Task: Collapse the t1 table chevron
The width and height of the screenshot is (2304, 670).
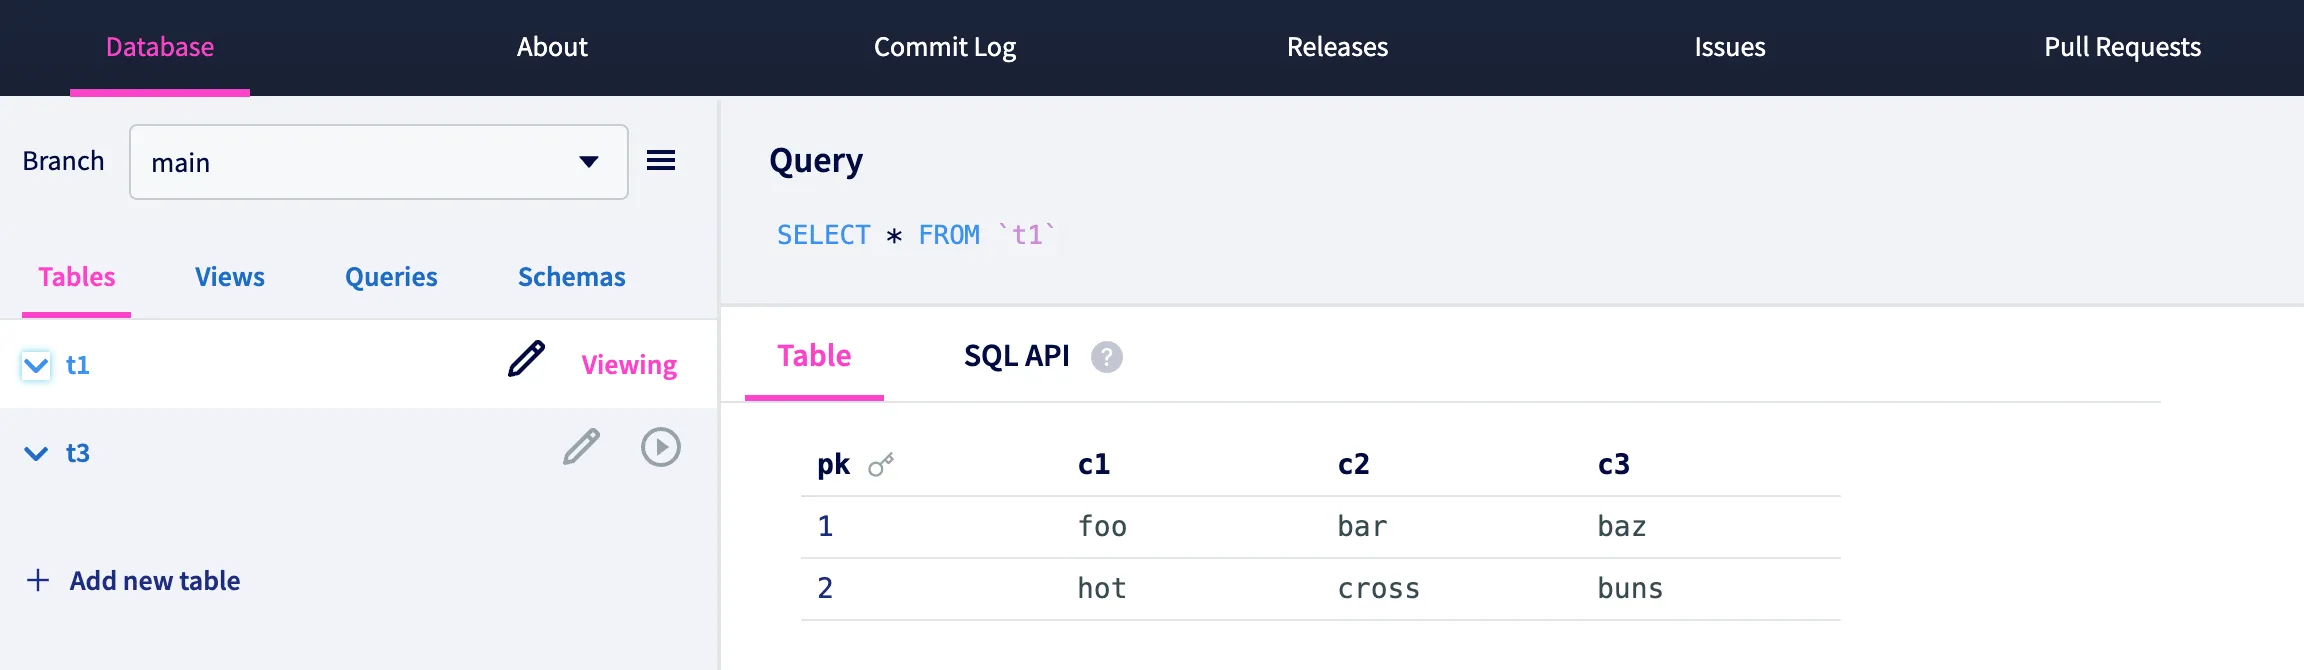Action: coord(36,366)
